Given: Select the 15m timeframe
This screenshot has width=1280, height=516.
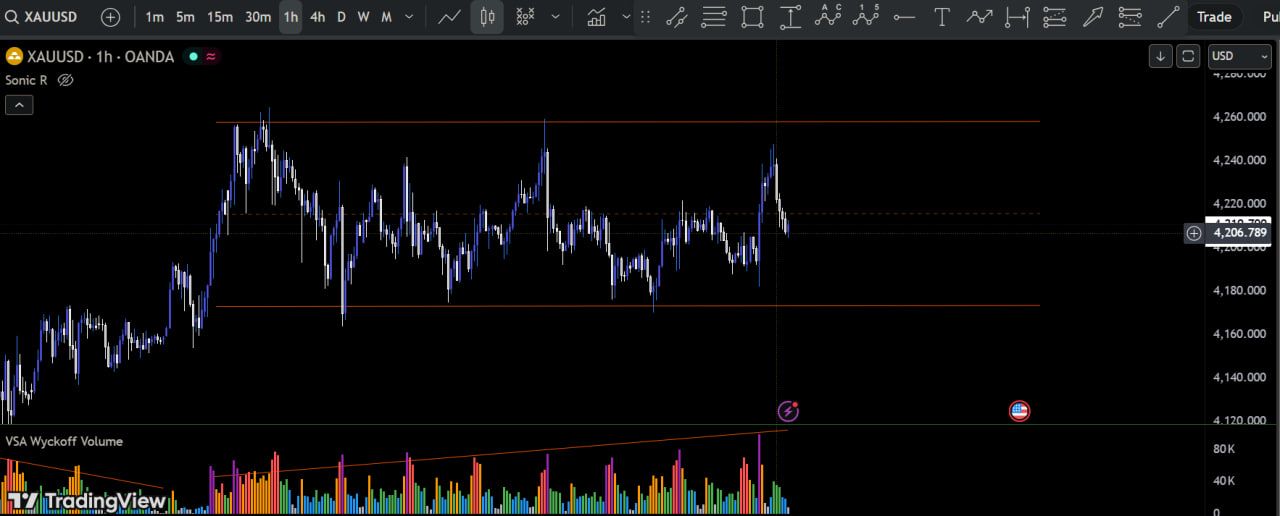Looking at the screenshot, I should (x=220, y=17).
